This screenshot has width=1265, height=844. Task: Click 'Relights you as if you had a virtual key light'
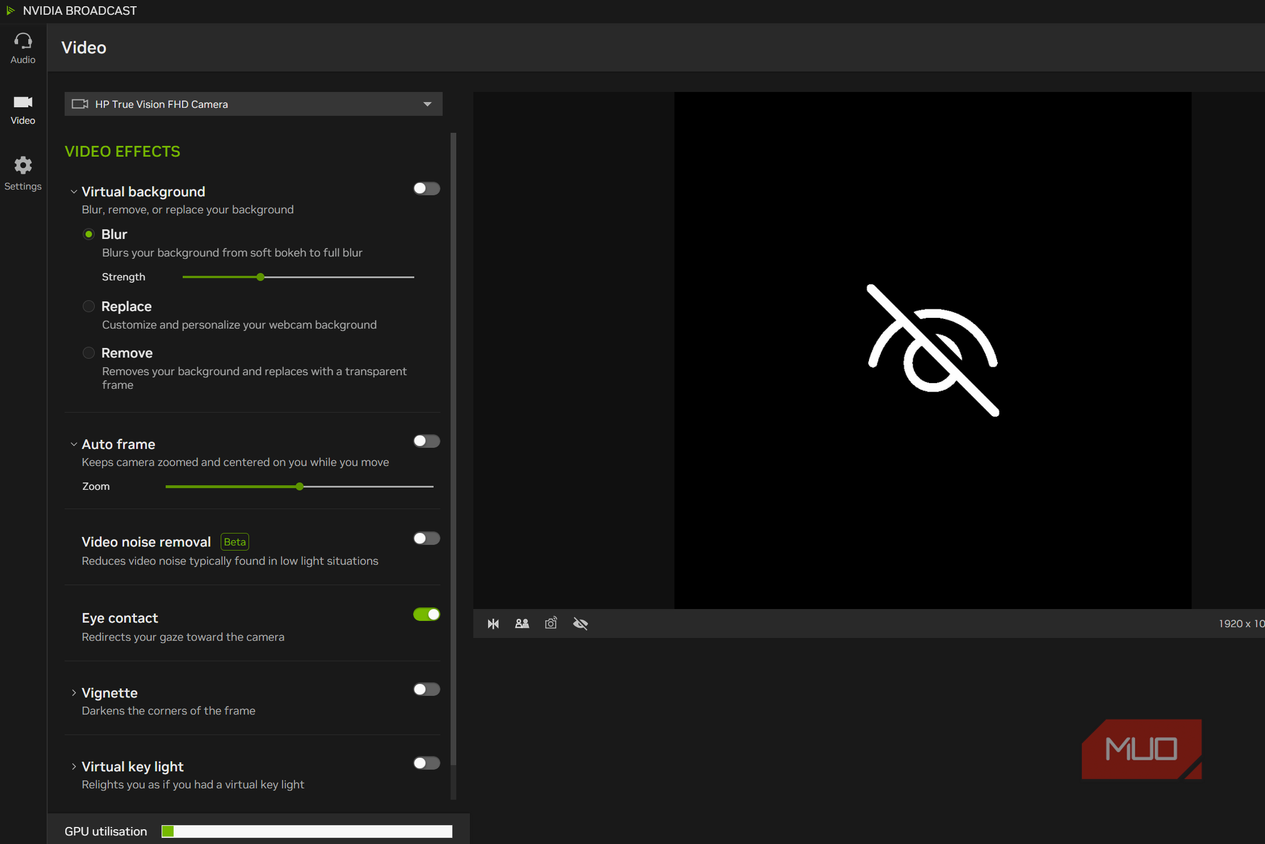(x=193, y=785)
